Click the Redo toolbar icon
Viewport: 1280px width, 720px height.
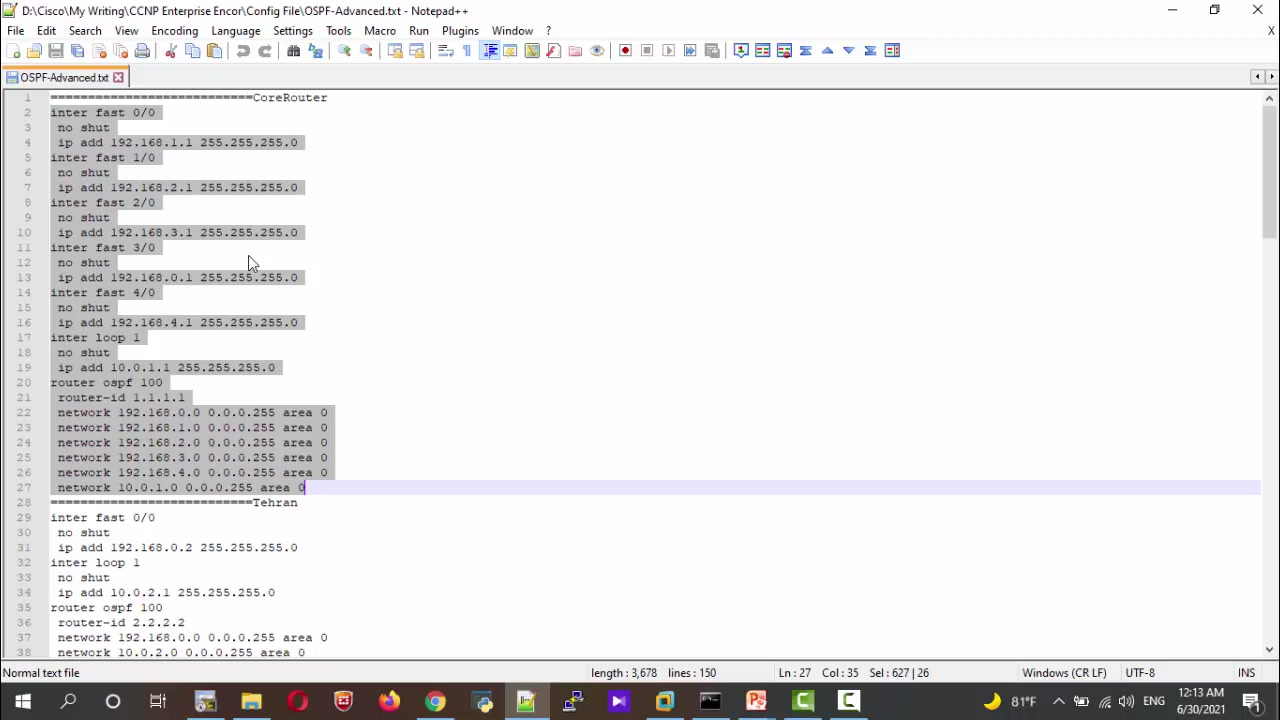pyautogui.click(x=265, y=51)
